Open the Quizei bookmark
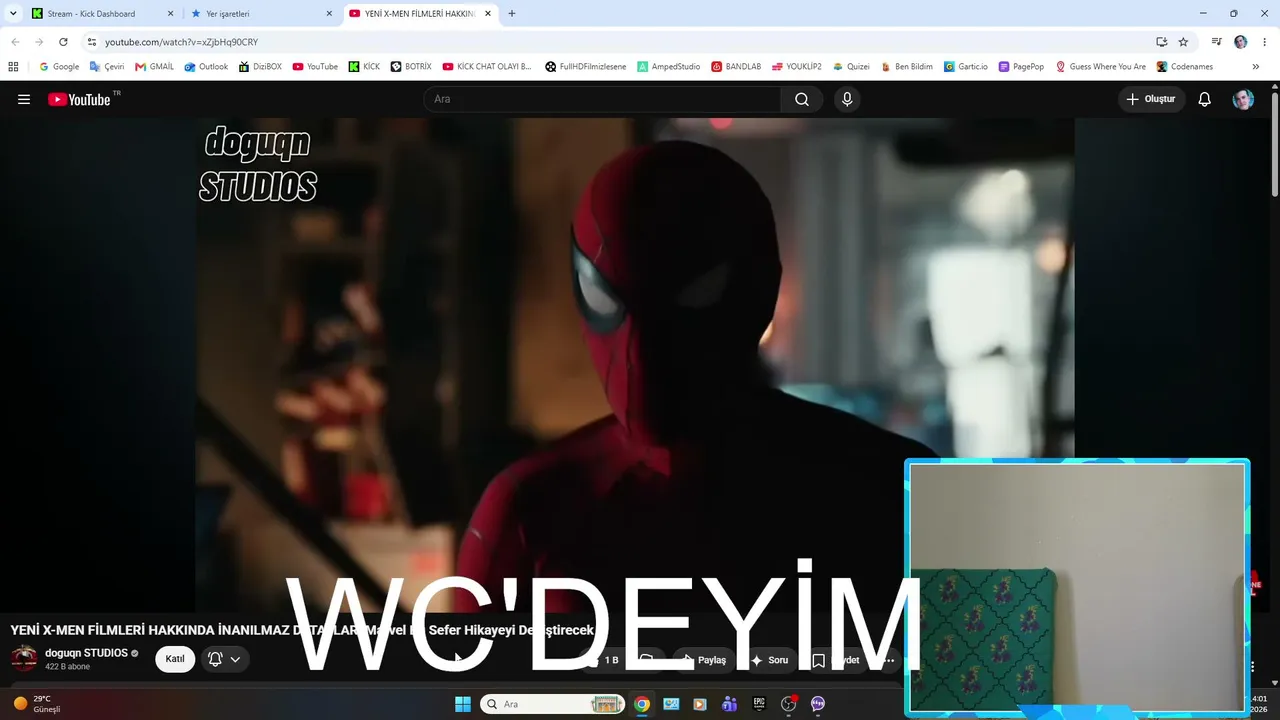 [x=851, y=67]
